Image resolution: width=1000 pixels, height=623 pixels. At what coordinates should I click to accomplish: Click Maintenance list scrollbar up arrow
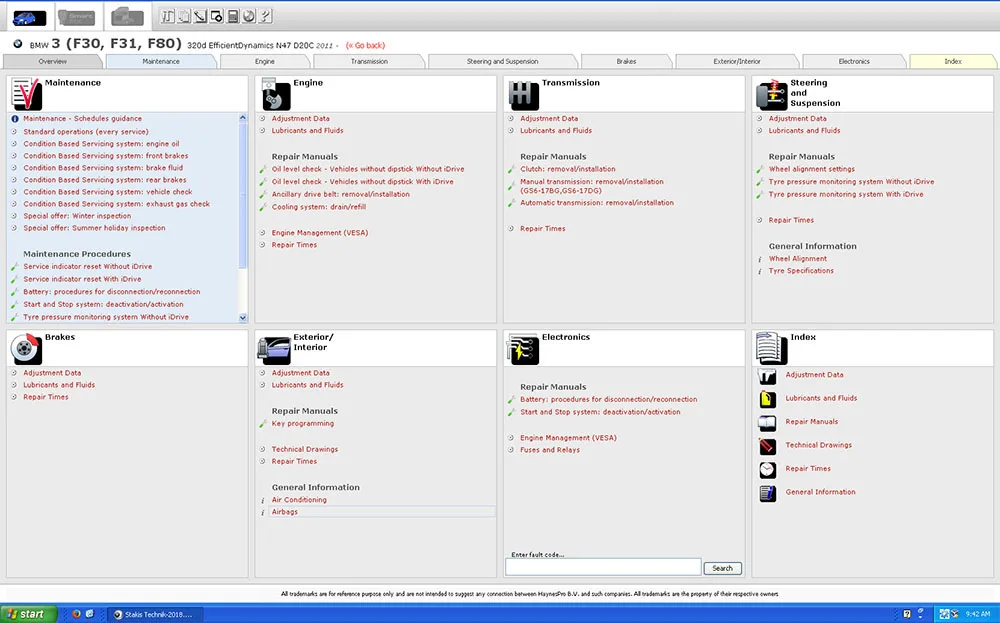pos(242,118)
